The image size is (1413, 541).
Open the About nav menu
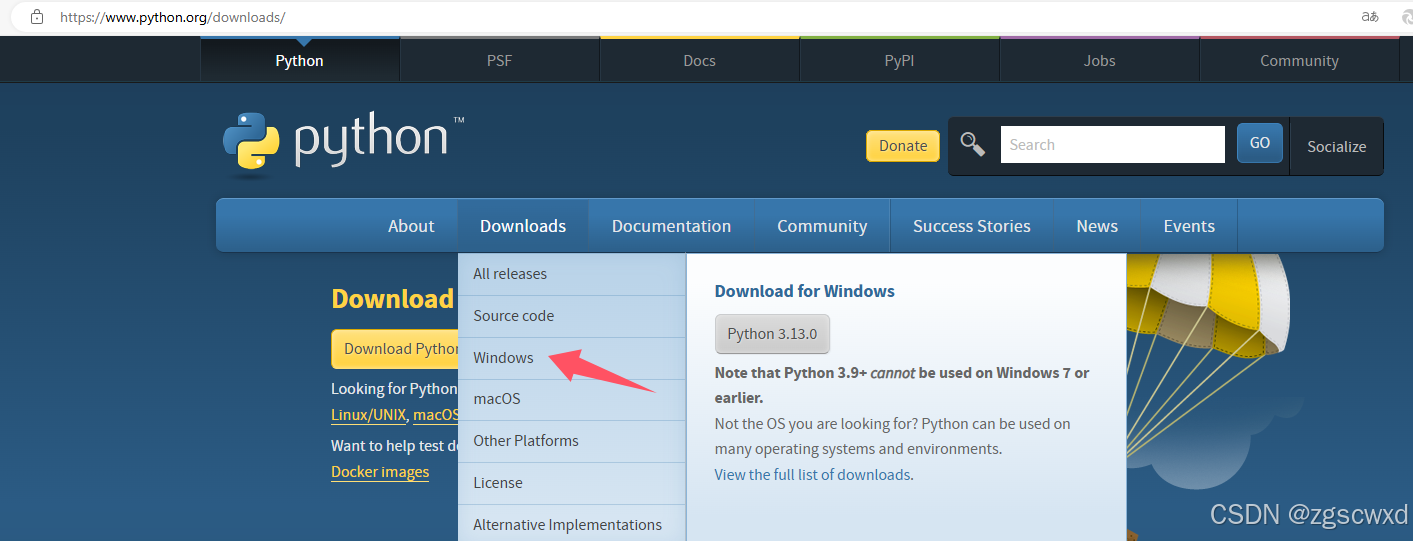click(411, 226)
